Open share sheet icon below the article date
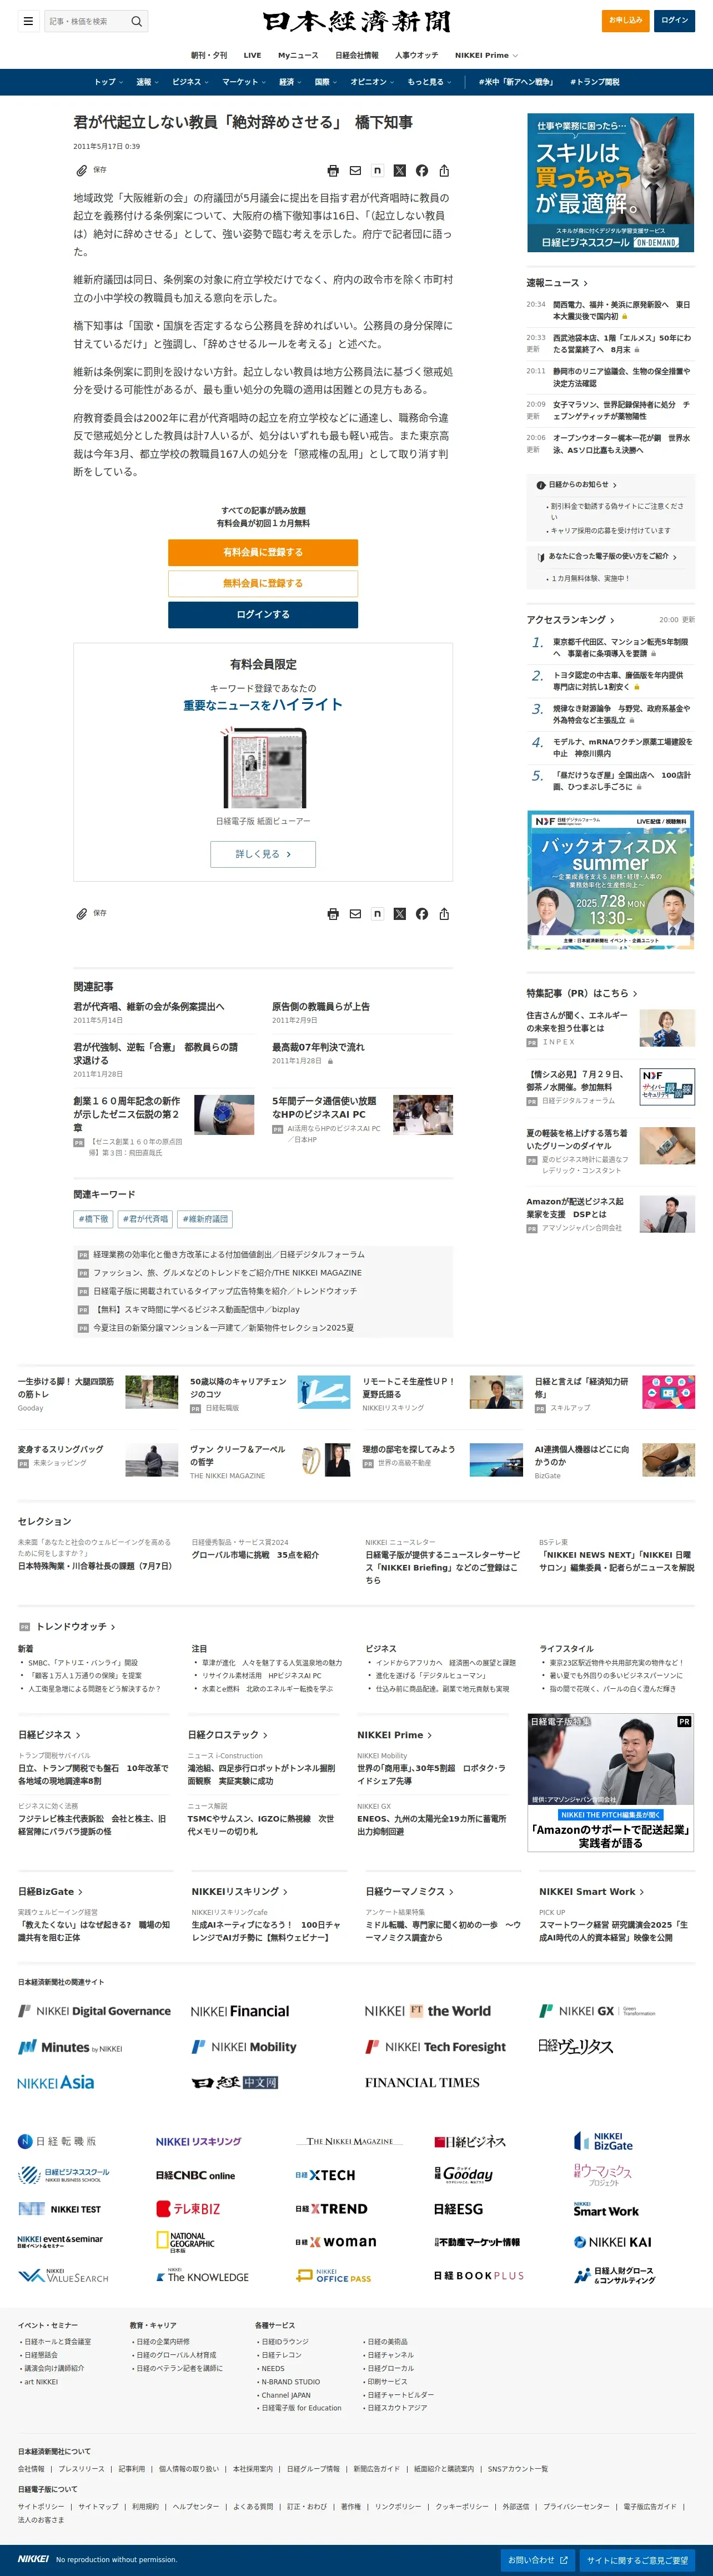713x2576 pixels. [x=444, y=171]
